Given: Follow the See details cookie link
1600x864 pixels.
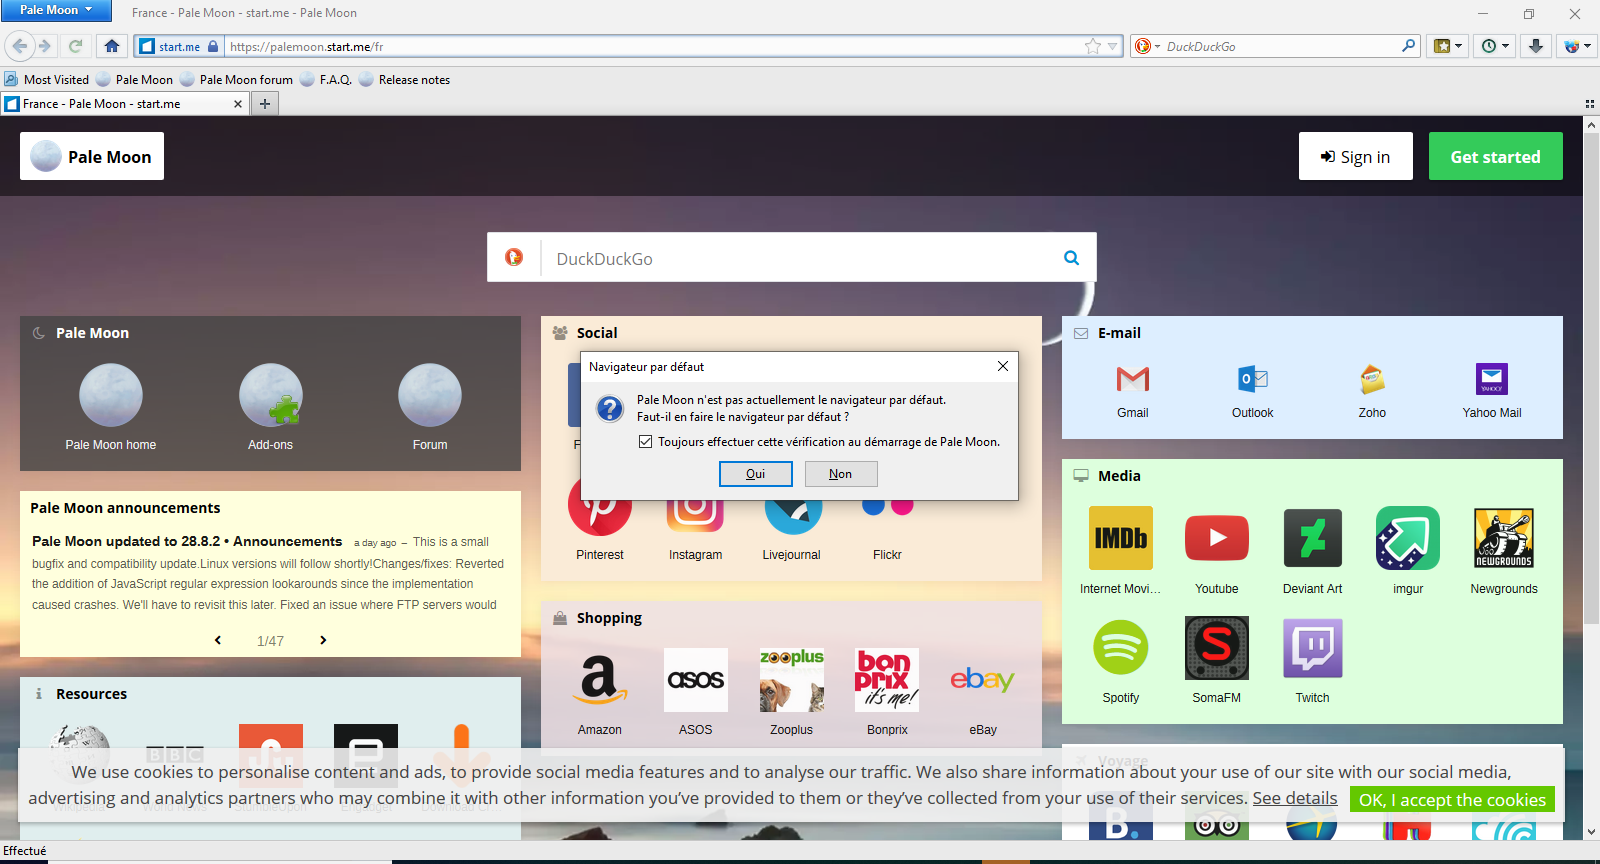Looking at the screenshot, I should (x=1295, y=798).
